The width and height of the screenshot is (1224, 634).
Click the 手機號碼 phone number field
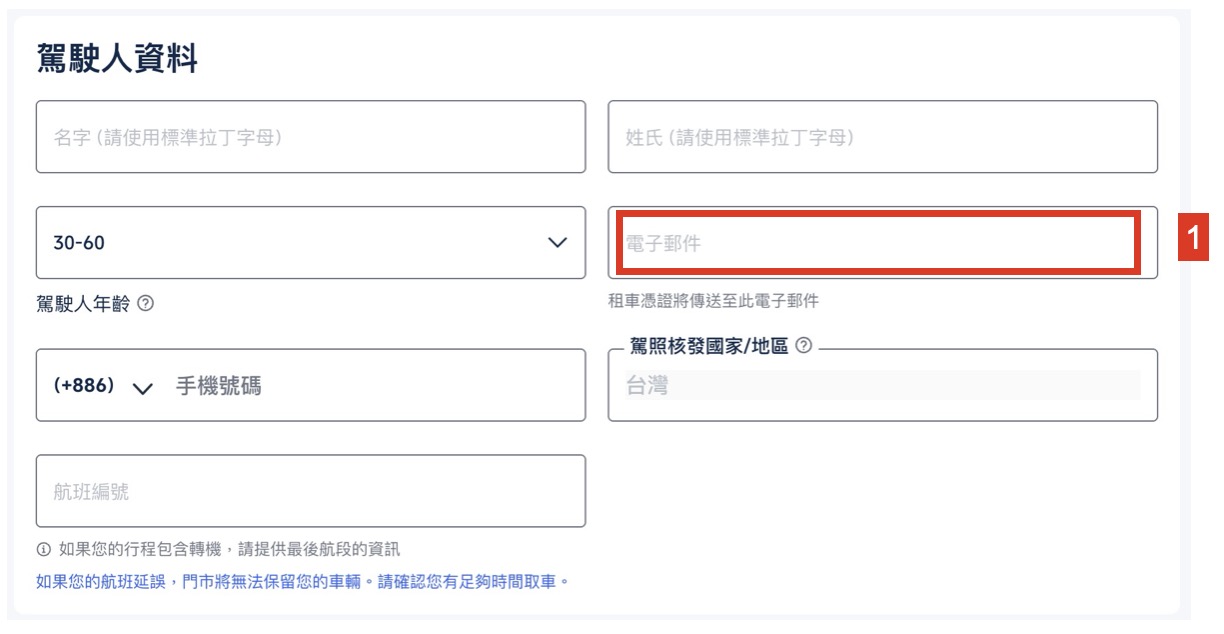pos(370,386)
